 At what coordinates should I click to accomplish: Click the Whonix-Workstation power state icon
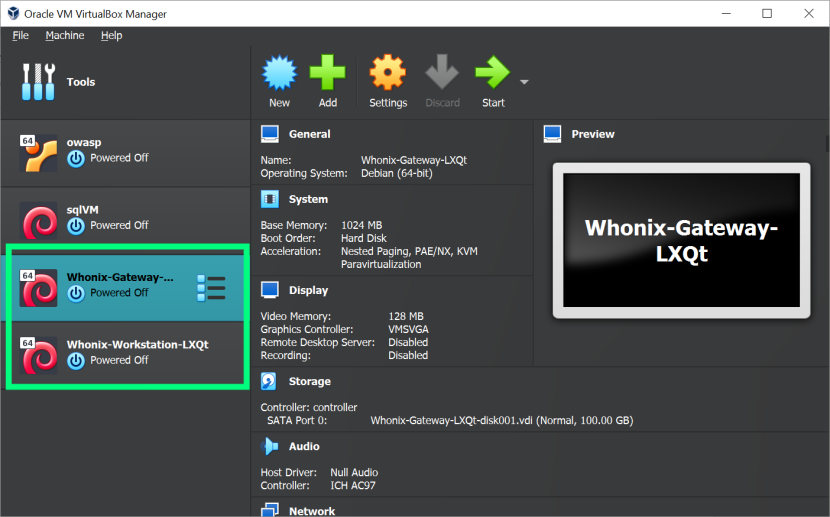point(76,360)
